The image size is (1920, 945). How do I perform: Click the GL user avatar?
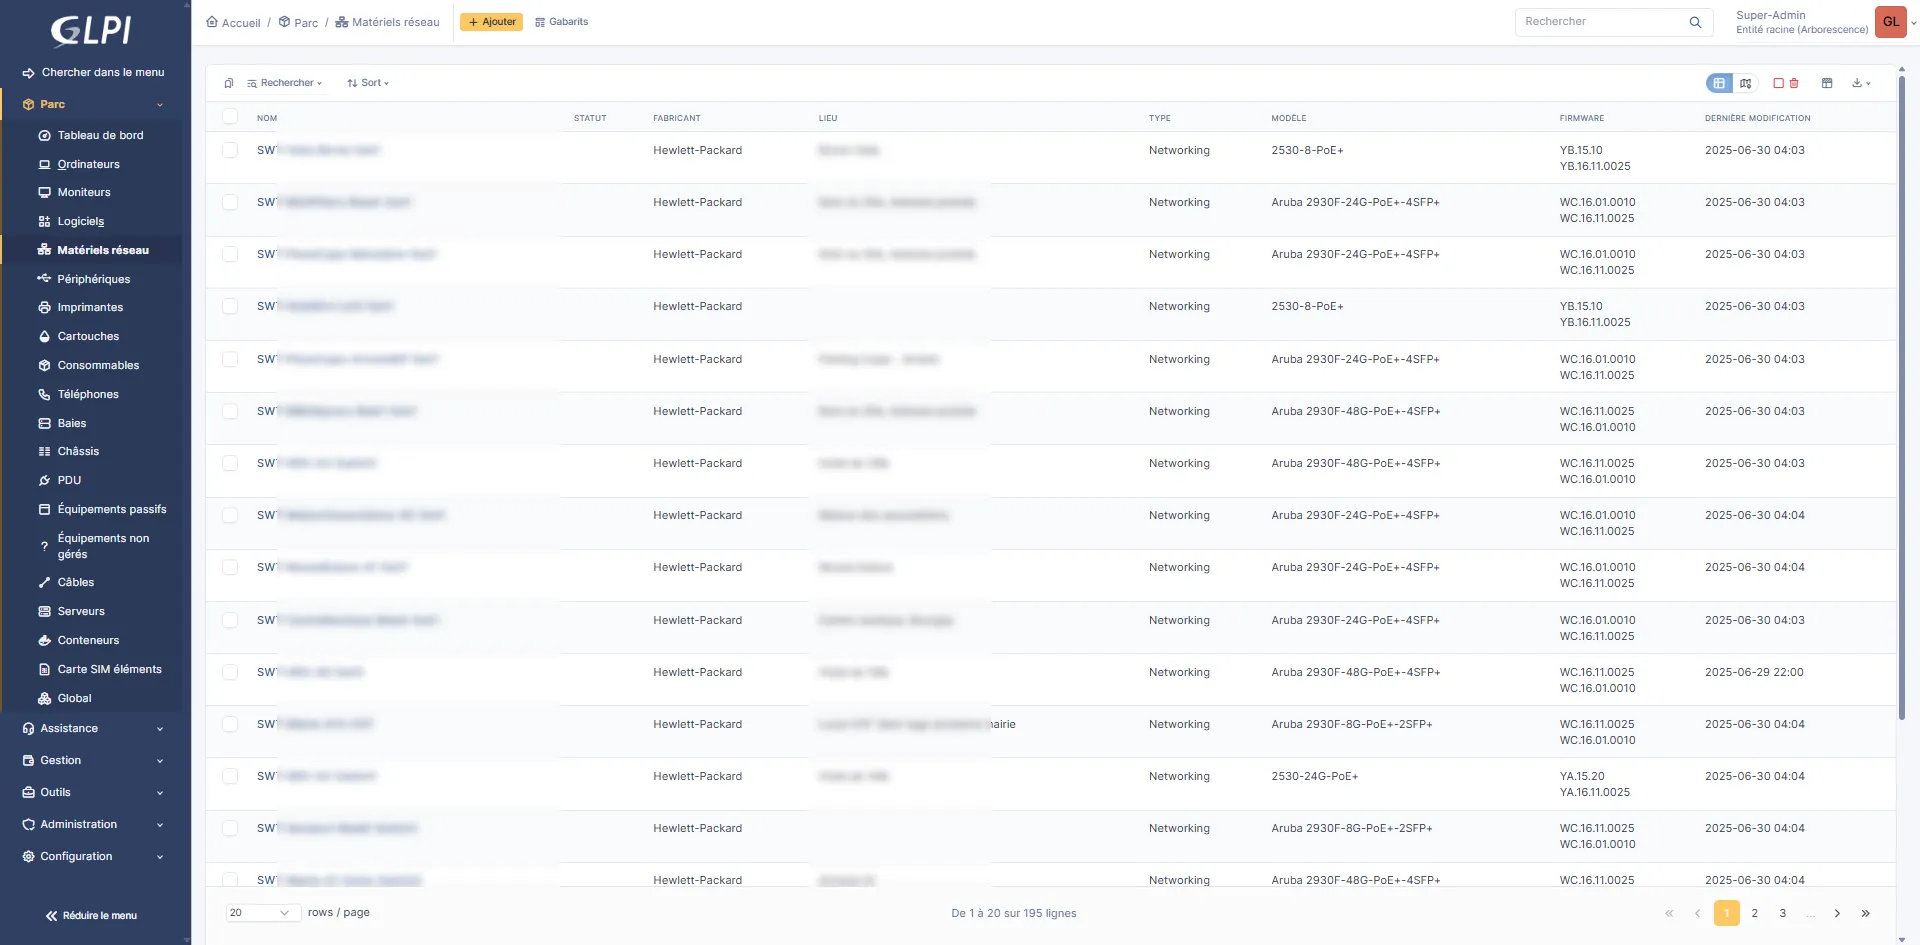(x=1890, y=22)
